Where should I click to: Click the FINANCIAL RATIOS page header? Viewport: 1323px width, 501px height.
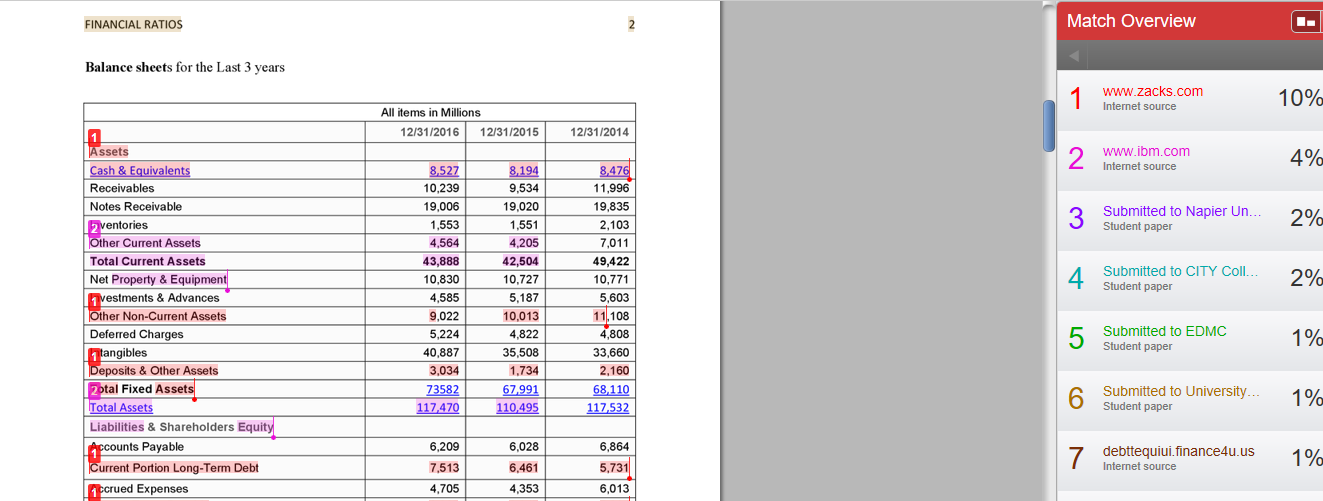(x=133, y=24)
